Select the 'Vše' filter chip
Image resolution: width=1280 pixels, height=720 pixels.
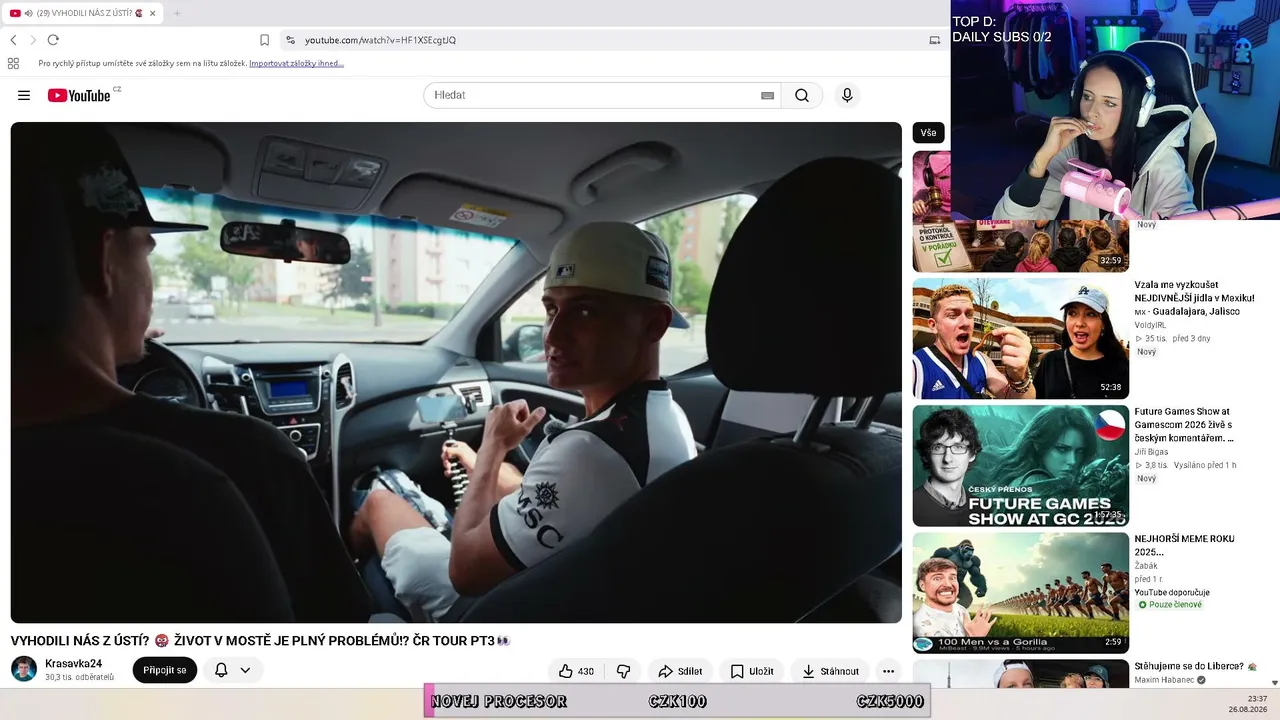click(x=928, y=133)
